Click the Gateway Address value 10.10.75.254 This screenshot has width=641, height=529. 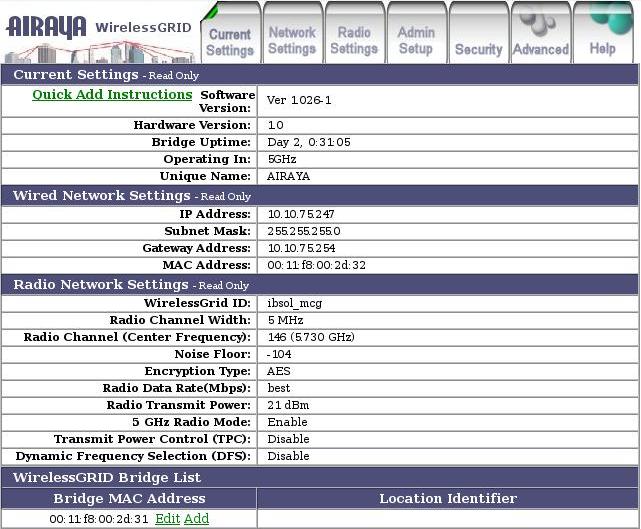(x=301, y=248)
